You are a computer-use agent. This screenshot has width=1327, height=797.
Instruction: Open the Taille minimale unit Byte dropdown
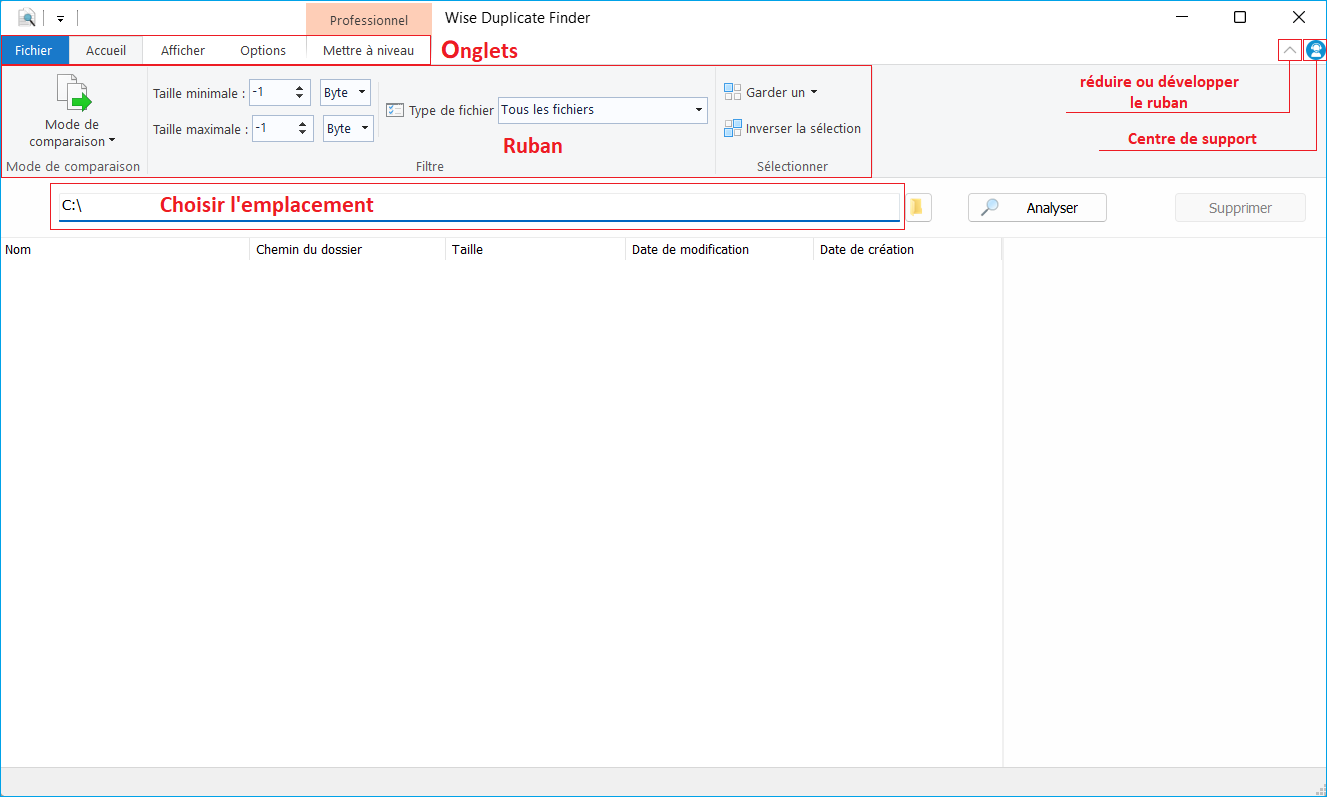tap(345, 92)
